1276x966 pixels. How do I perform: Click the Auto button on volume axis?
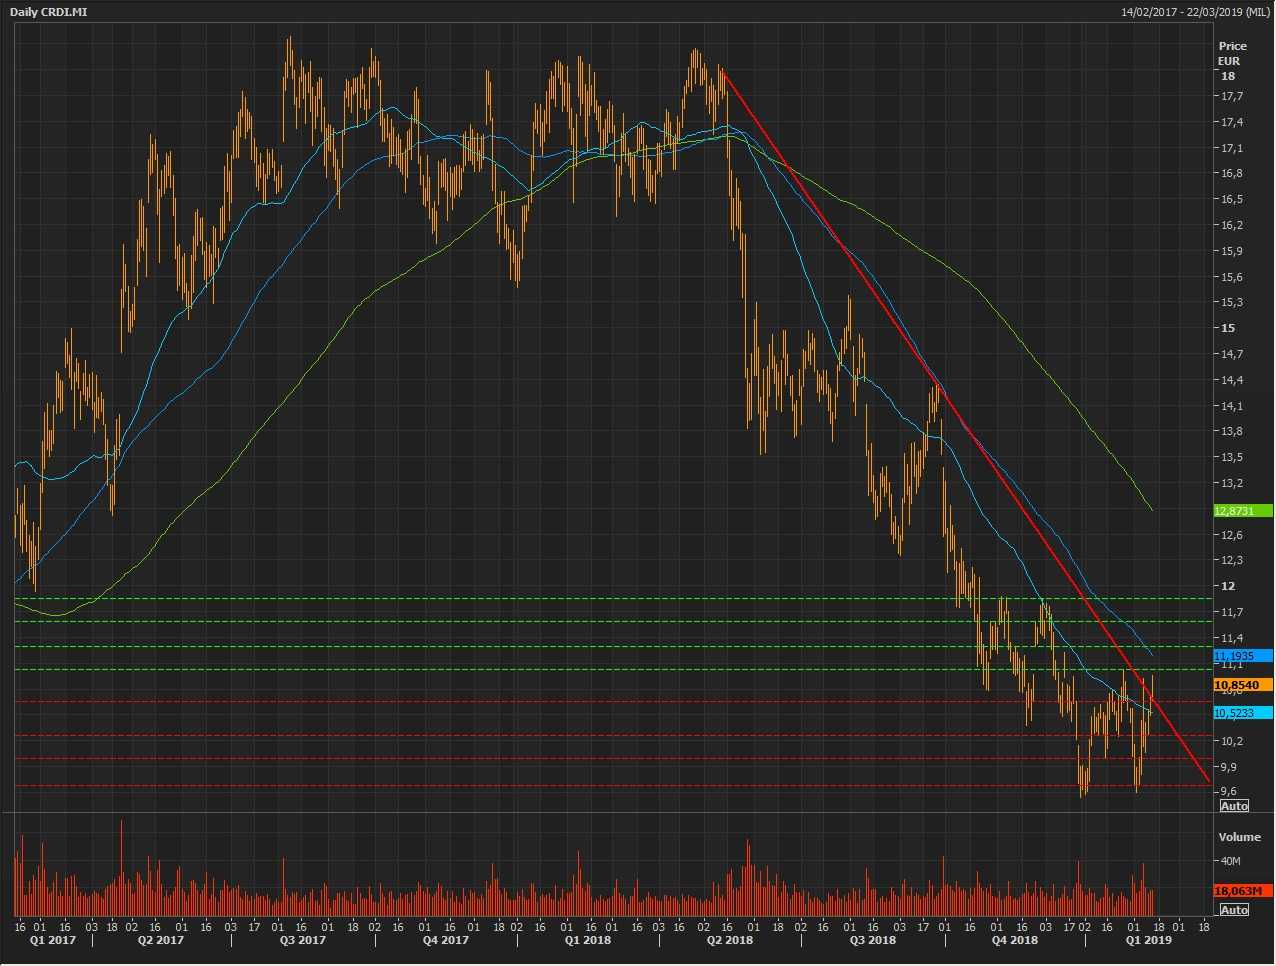(x=1234, y=909)
